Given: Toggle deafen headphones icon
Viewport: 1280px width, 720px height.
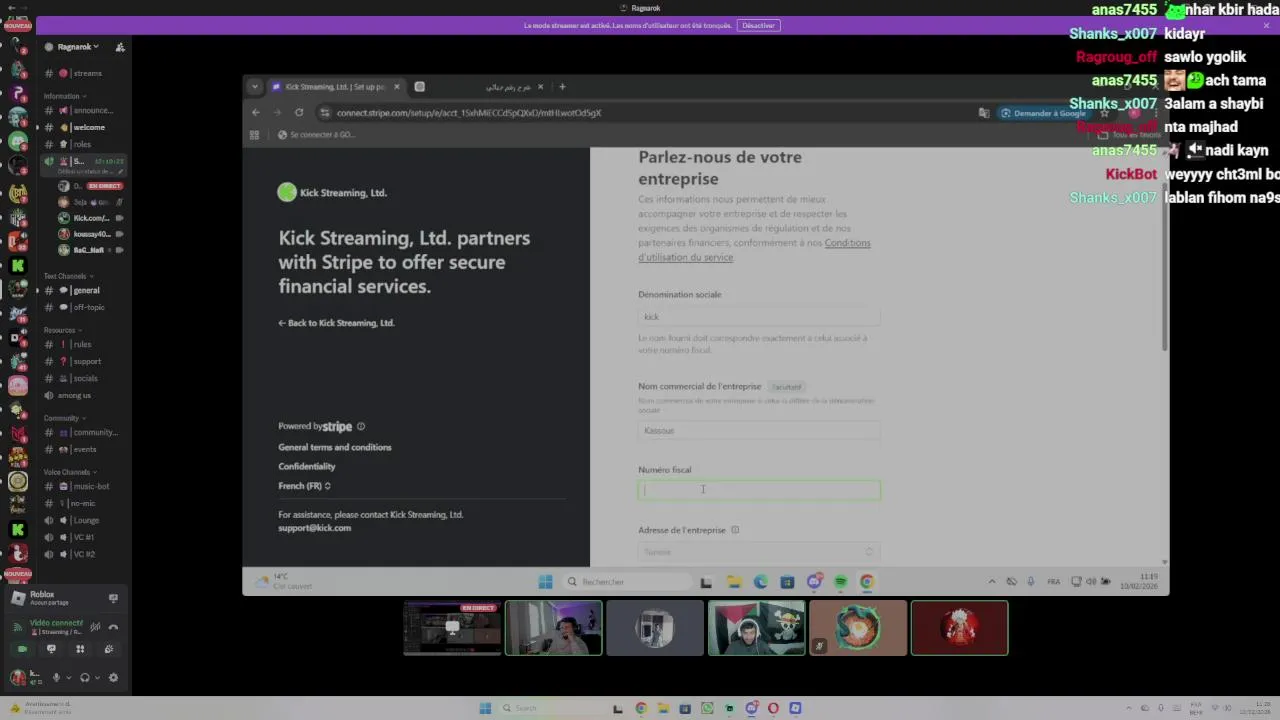Looking at the screenshot, I should point(84,677).
